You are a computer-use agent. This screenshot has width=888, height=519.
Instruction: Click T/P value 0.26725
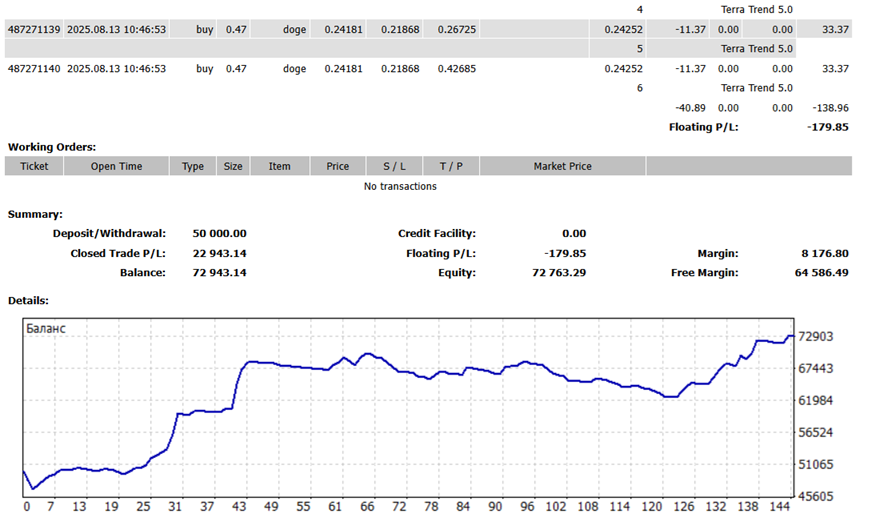click(456, 29)
